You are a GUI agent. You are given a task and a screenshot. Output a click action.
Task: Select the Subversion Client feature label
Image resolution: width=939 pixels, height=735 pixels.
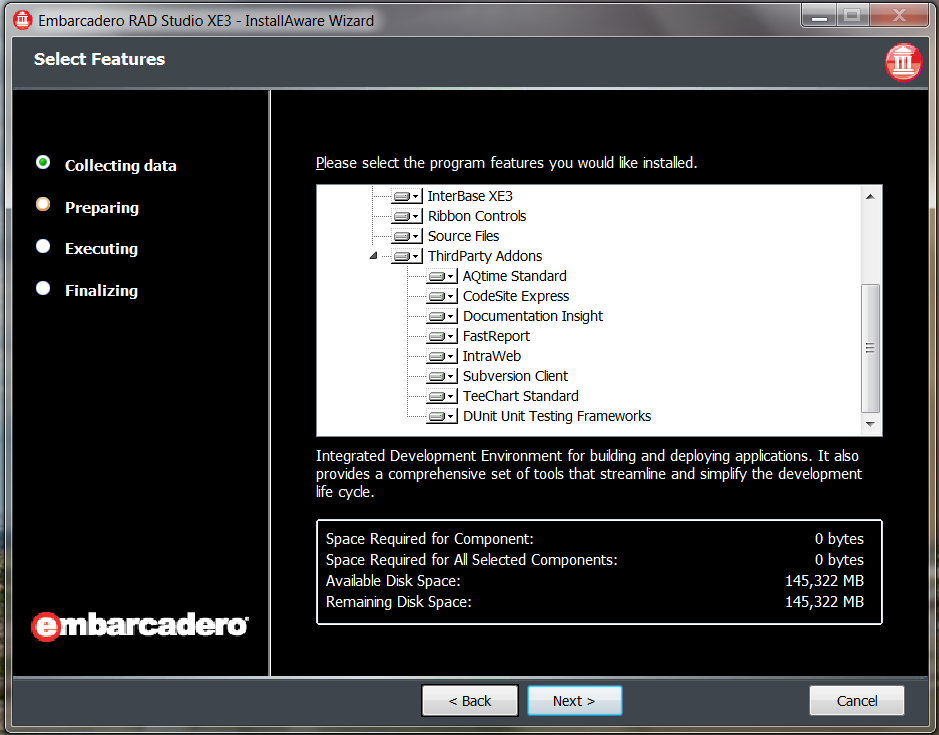click(x=515, y=376)
